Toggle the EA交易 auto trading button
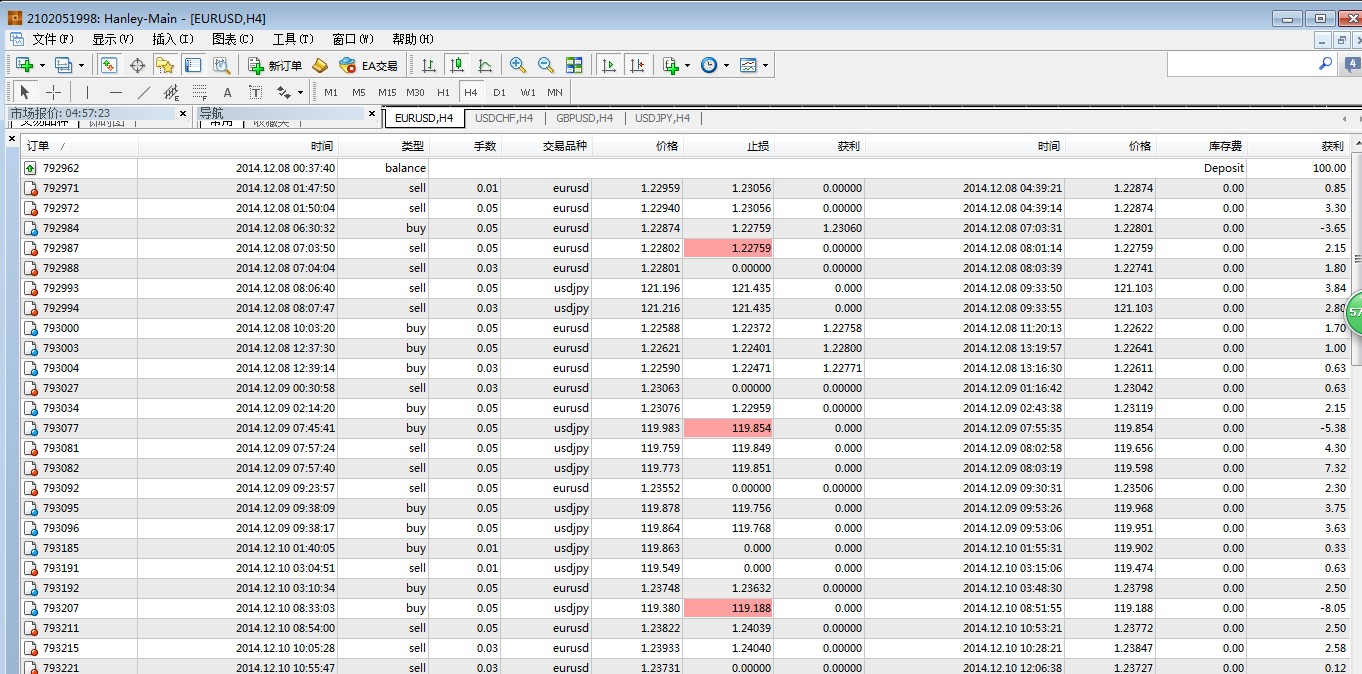This screenshot has width=1362, height=674. 368,65
